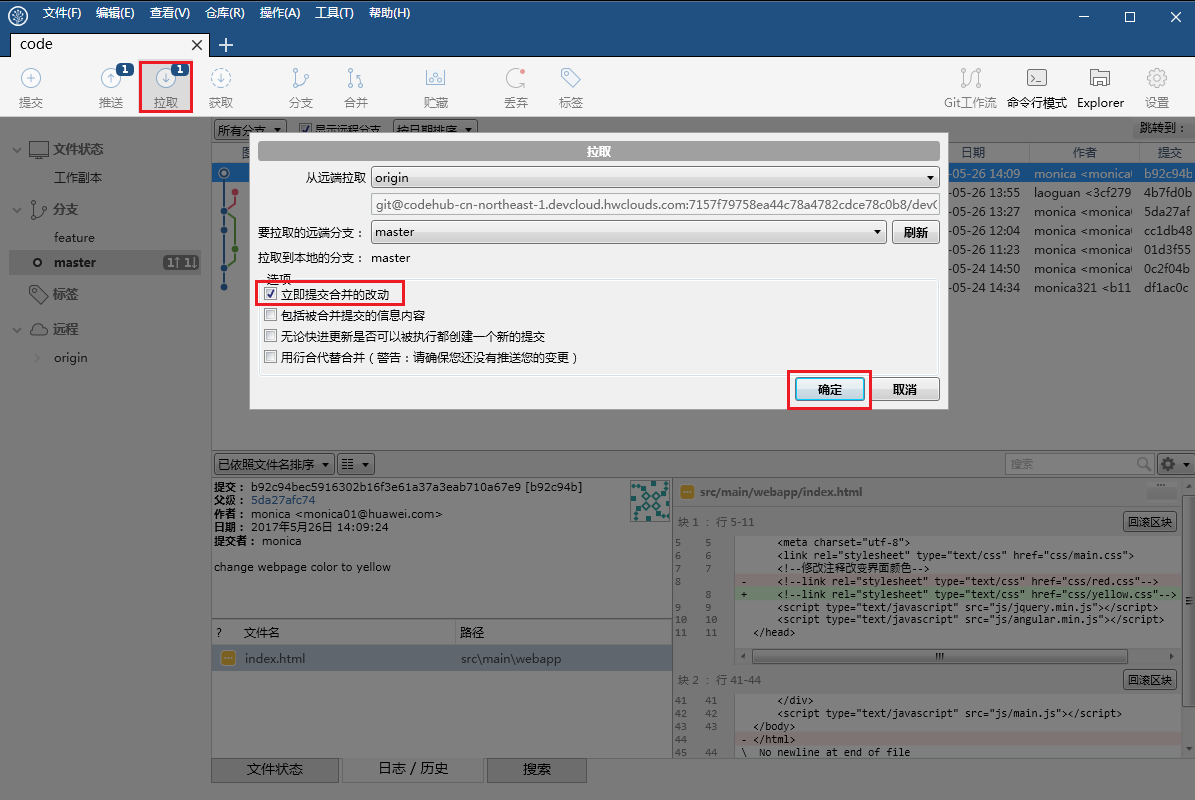Click 回滚区块 for 块 1
Screen dimensions: 1195x800
point(1150,522)
